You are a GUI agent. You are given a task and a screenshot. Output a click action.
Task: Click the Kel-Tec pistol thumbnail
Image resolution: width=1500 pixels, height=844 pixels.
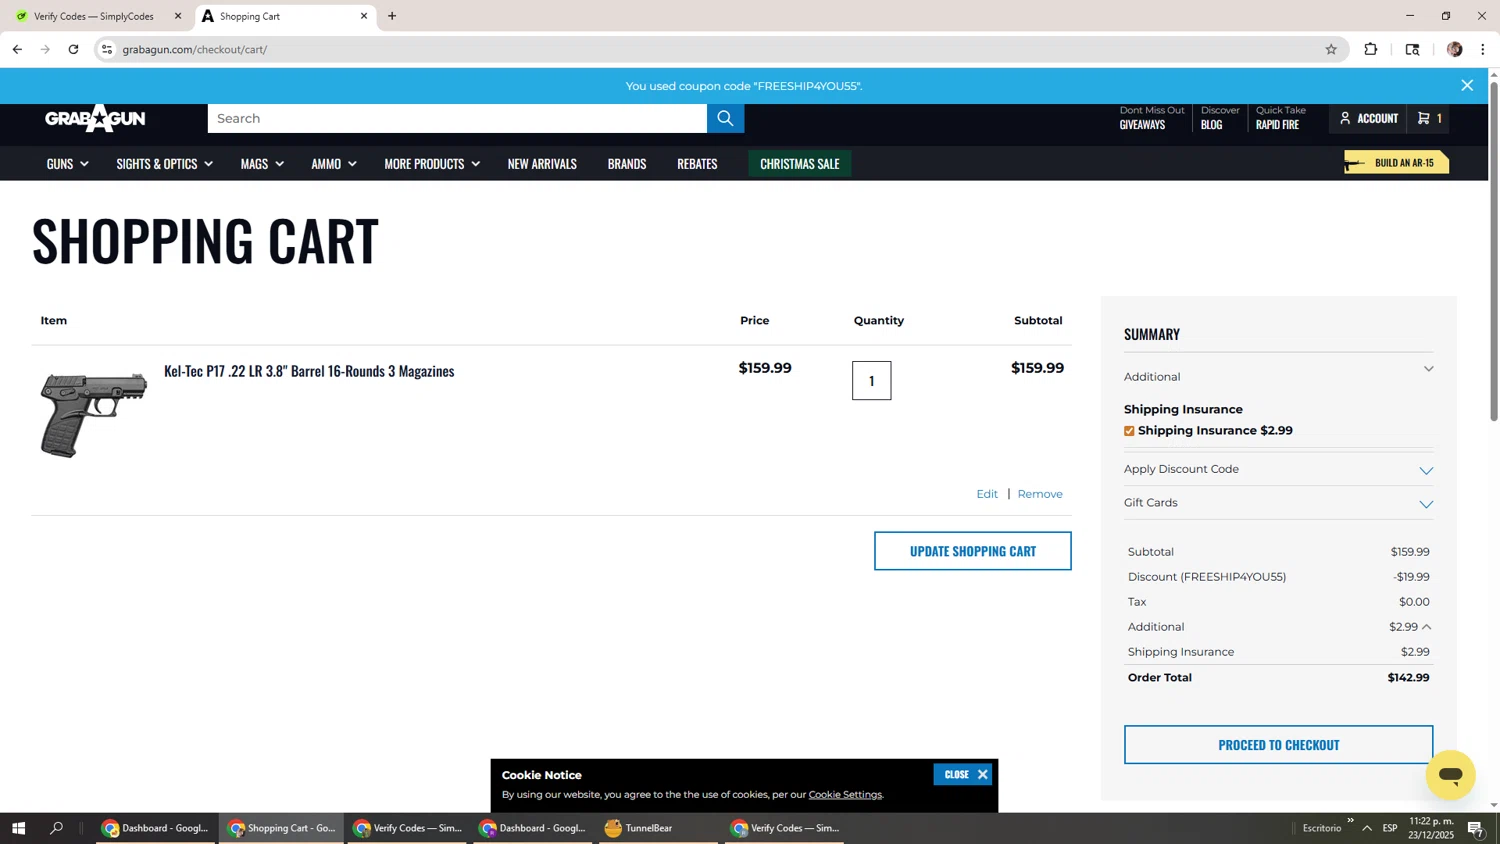[x=93, y=414]
